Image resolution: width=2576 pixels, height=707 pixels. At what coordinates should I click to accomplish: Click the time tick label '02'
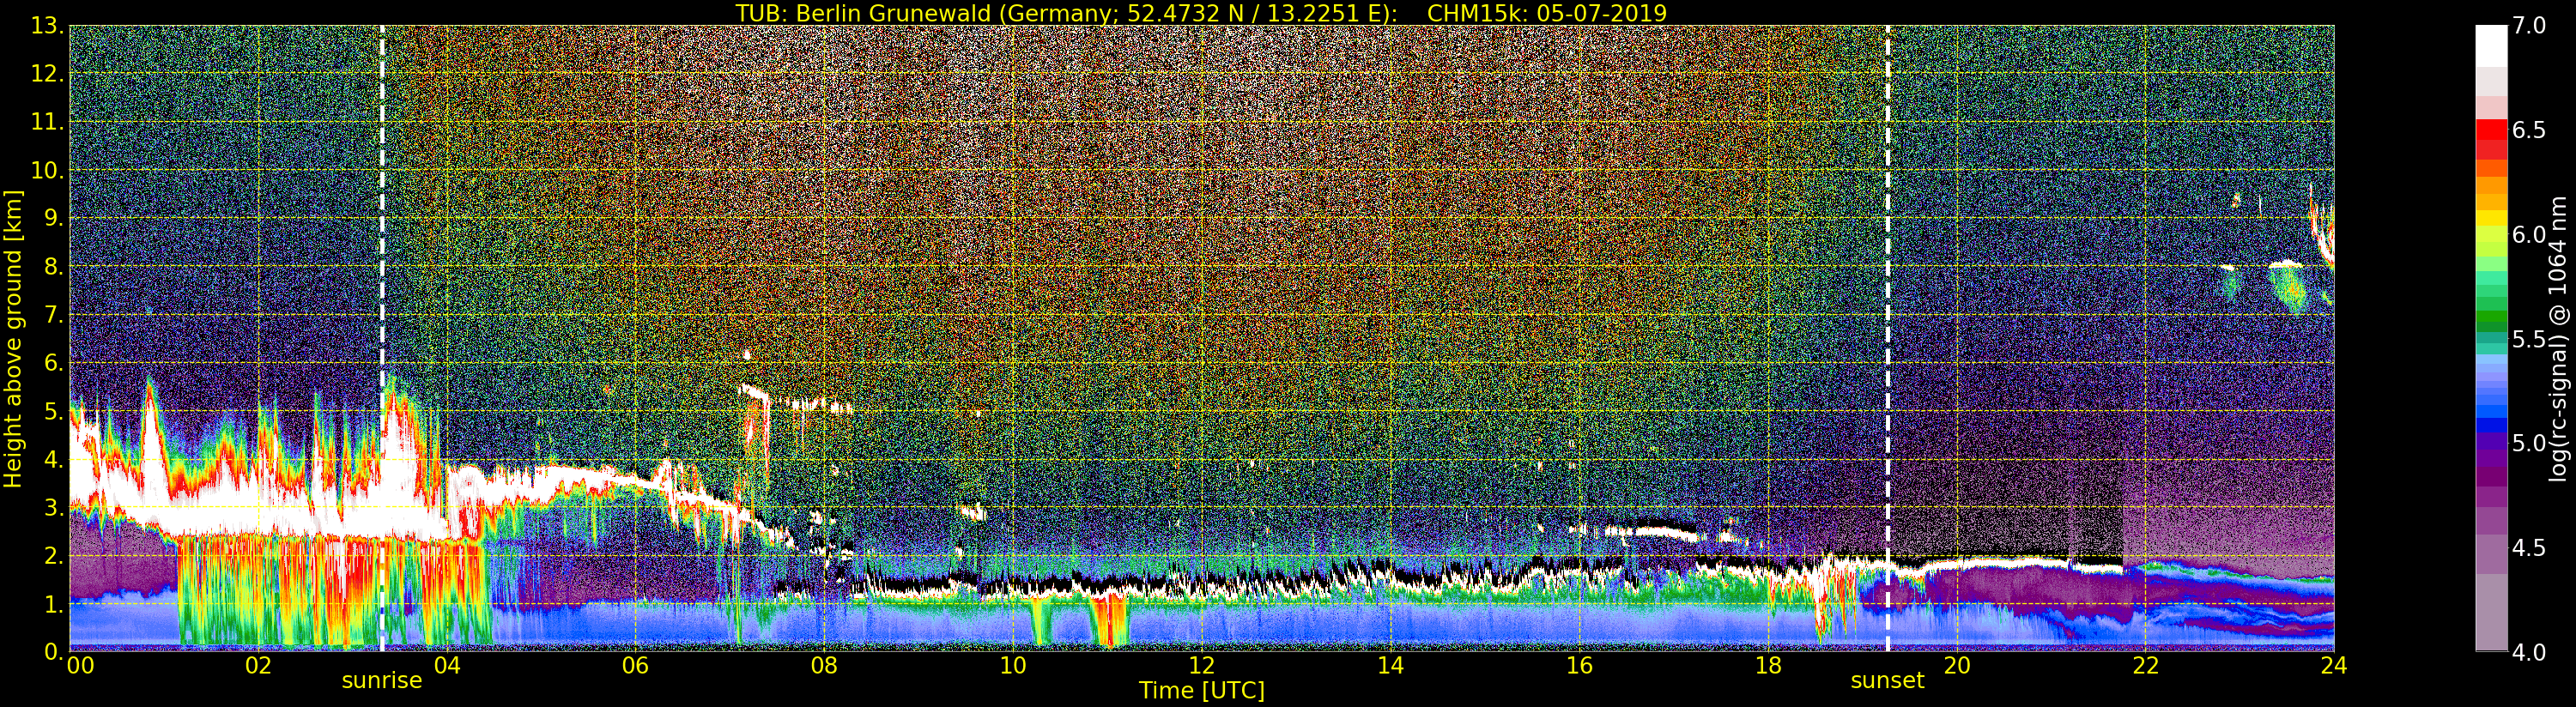pos(258,666)
